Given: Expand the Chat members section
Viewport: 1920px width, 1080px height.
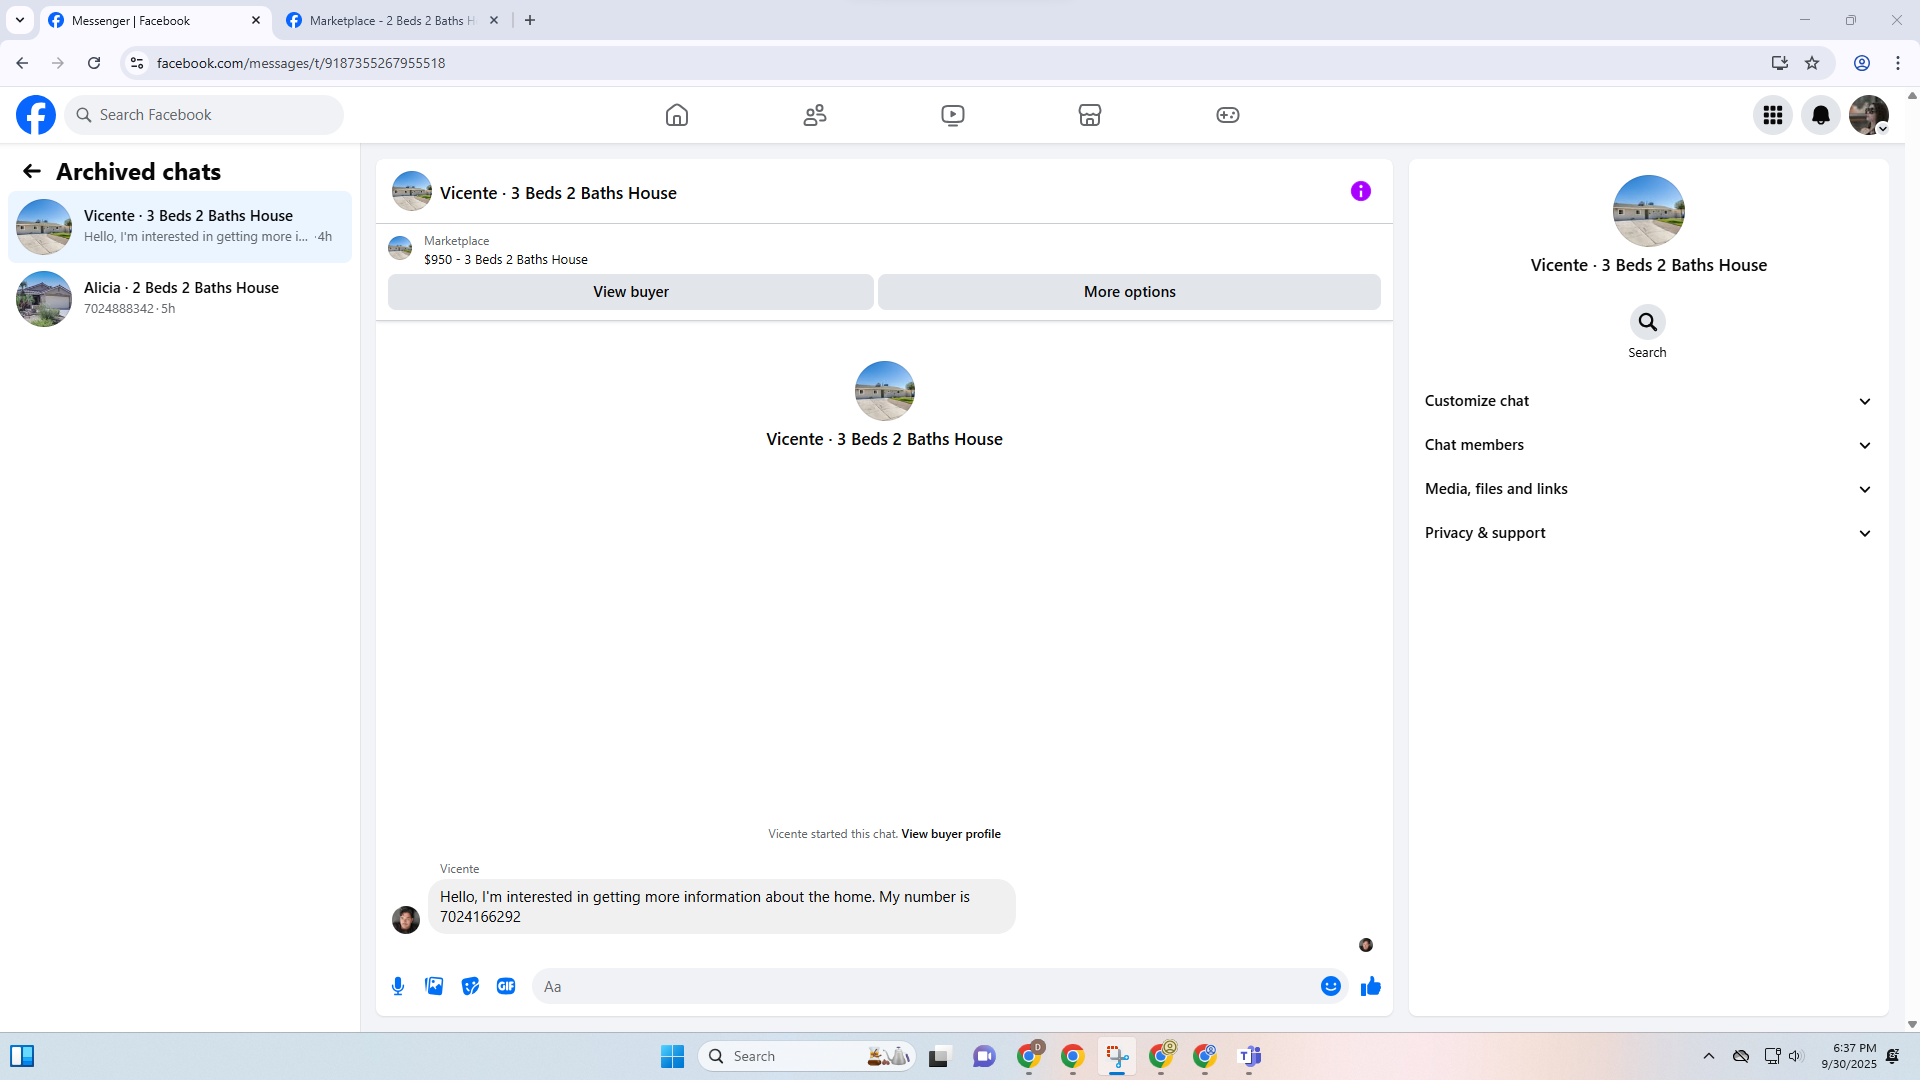Looking at the screenshot, I should point(1647,445).
